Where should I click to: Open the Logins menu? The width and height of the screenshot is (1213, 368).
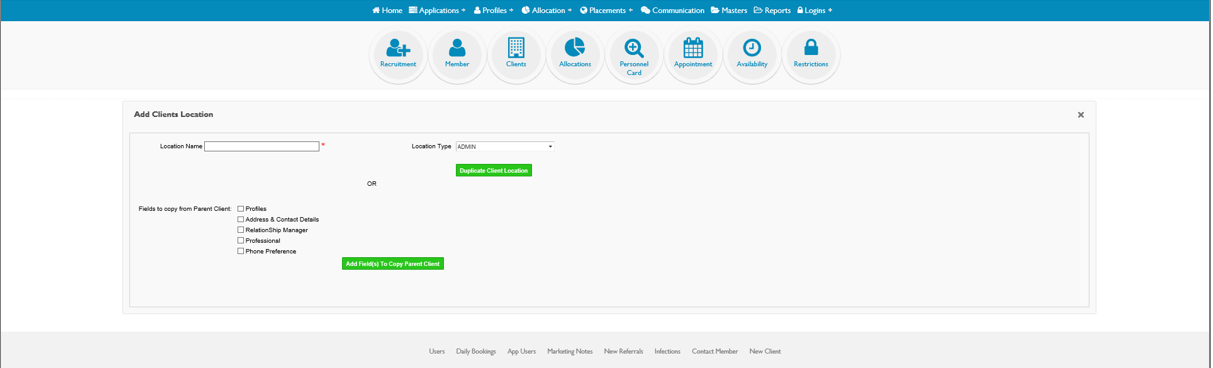815,10
